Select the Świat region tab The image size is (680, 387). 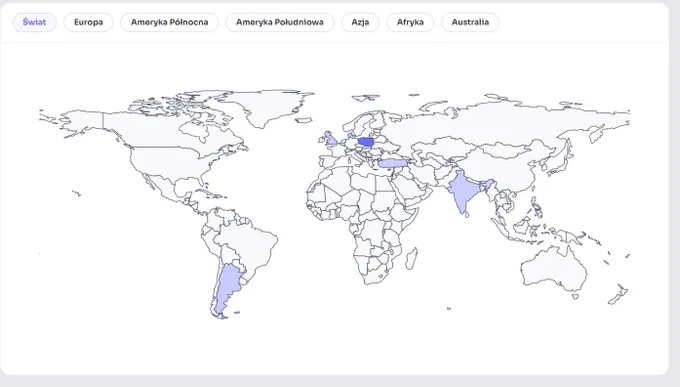click(x=34, y=22)
